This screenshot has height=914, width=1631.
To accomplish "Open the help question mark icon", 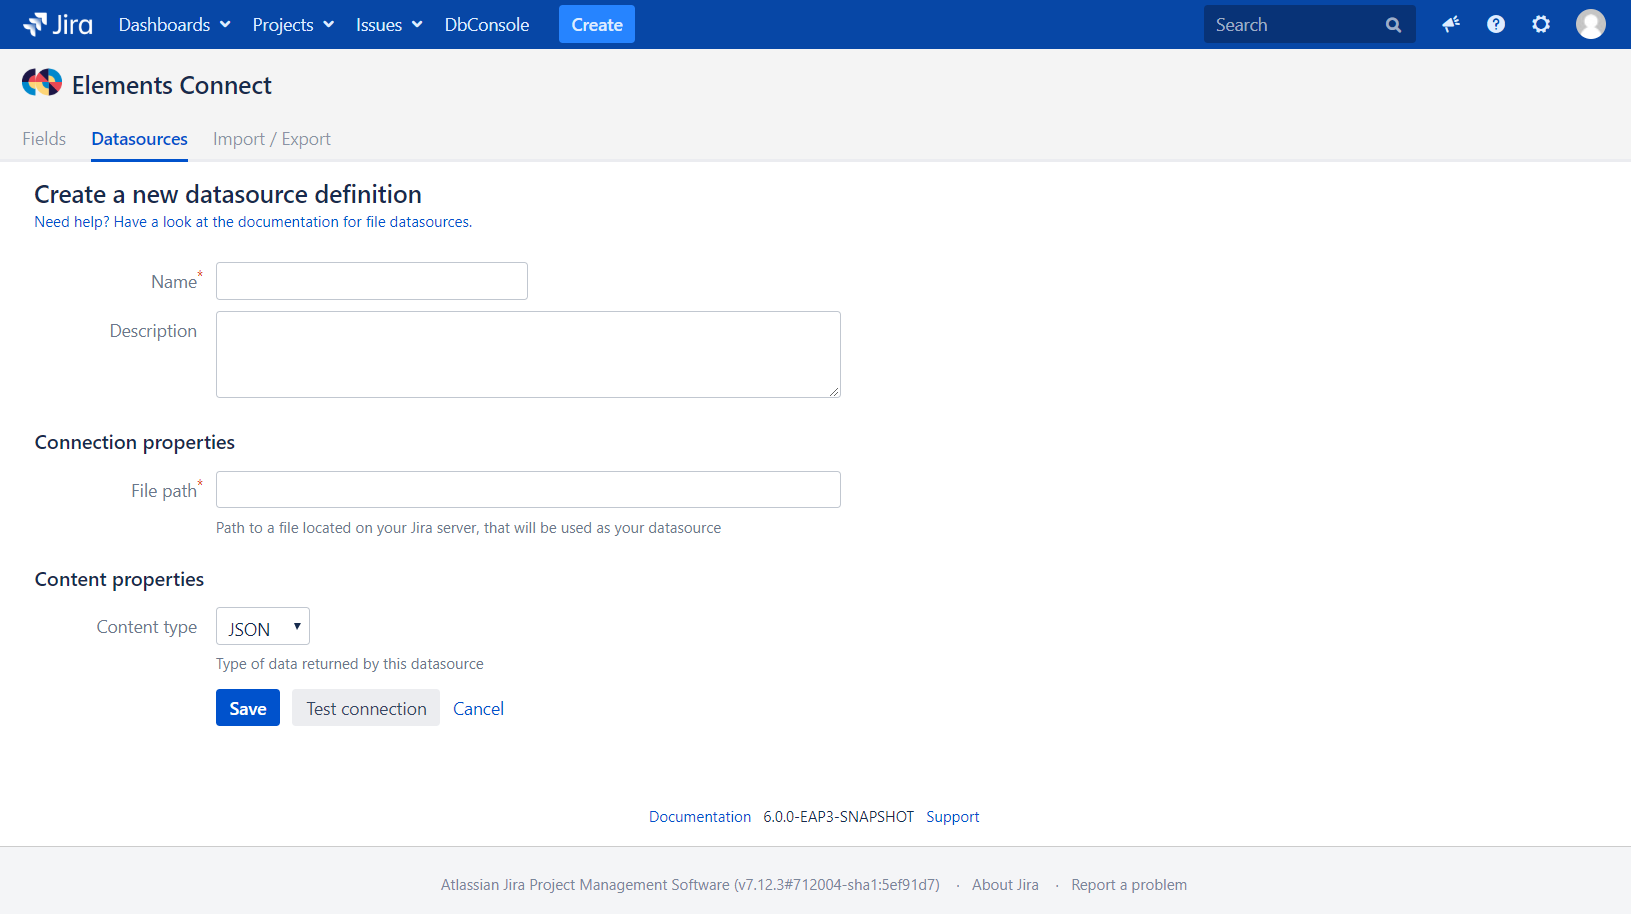I will (x=1496, y=24).
